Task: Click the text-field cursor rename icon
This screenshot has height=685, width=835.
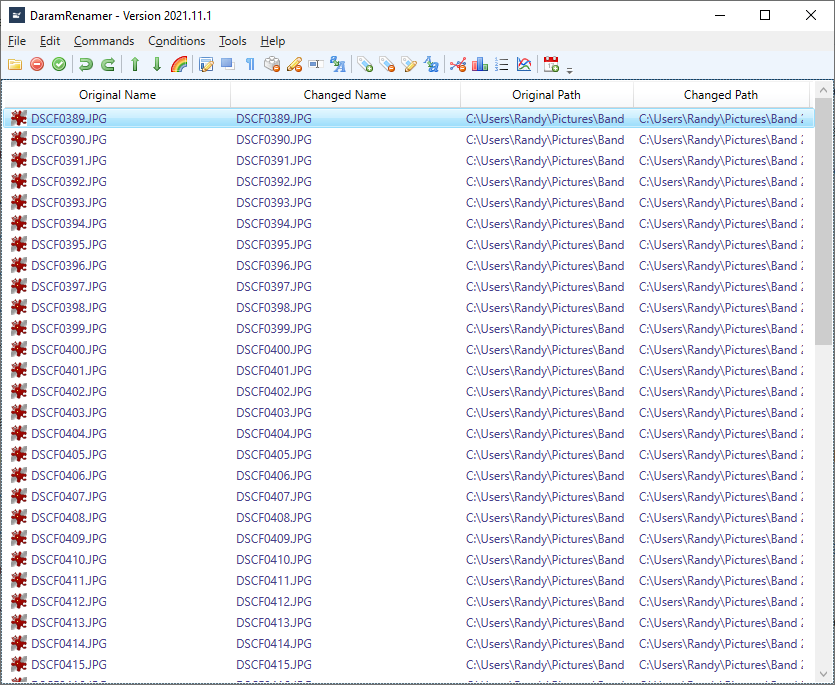Action: click(x=316, y=64)
